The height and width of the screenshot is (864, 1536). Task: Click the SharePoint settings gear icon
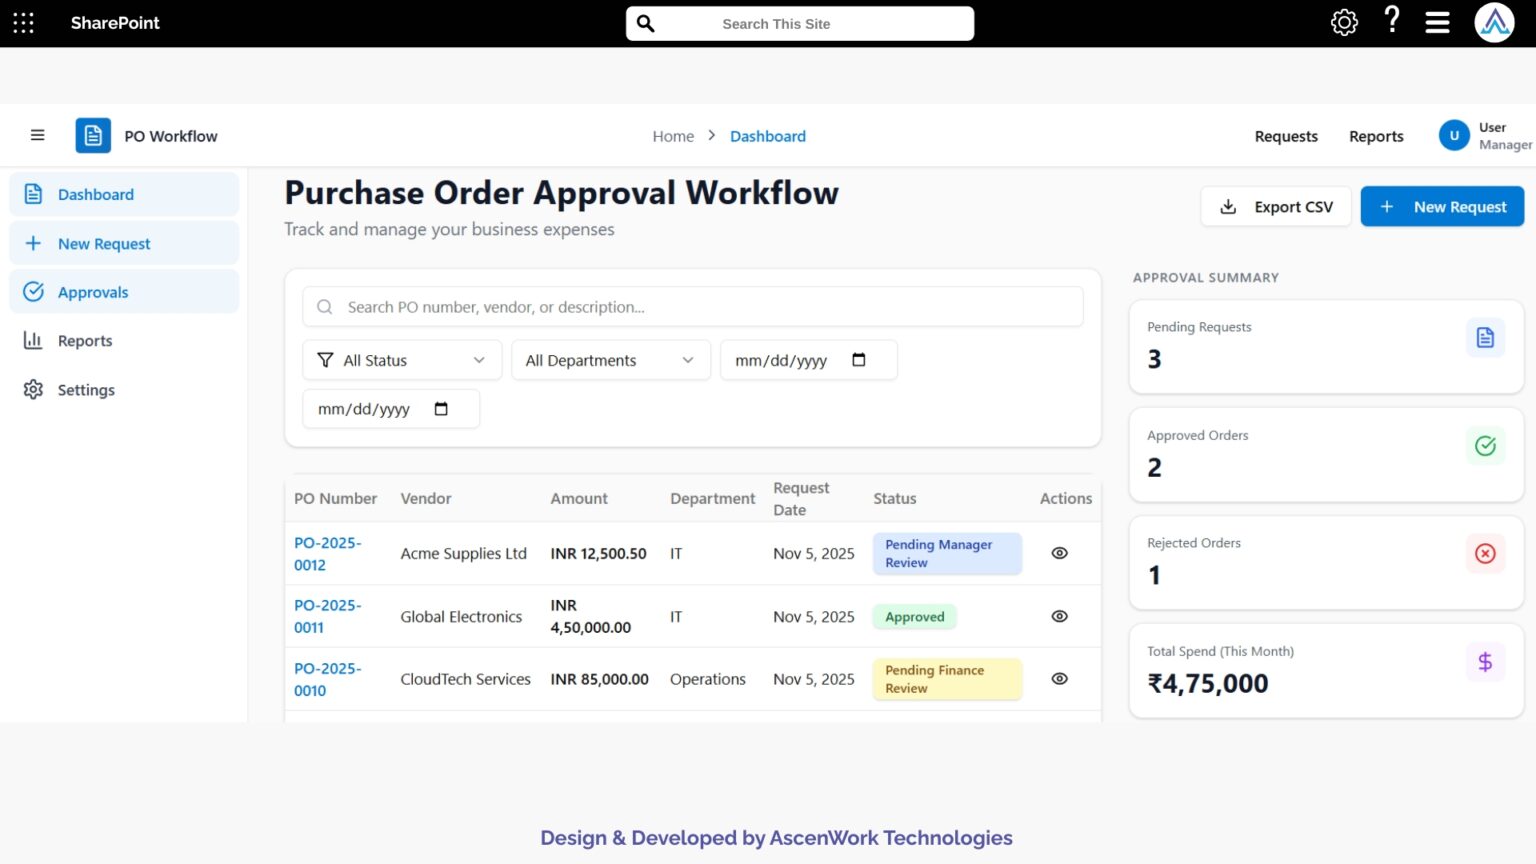[1344, 22]
